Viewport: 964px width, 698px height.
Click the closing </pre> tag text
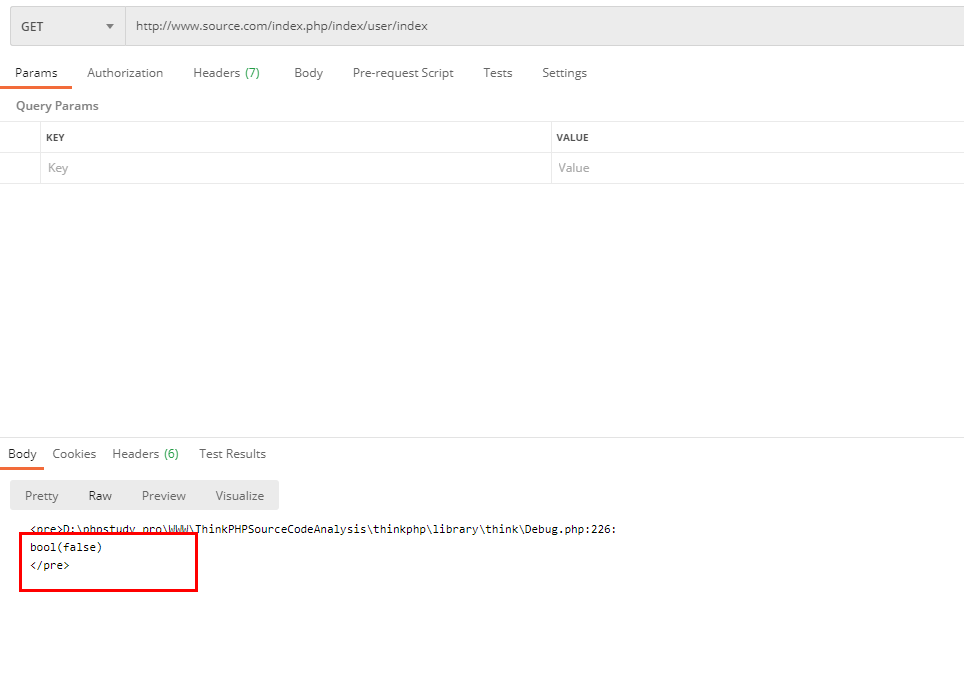pyautogui.click(x=50, y=566)
